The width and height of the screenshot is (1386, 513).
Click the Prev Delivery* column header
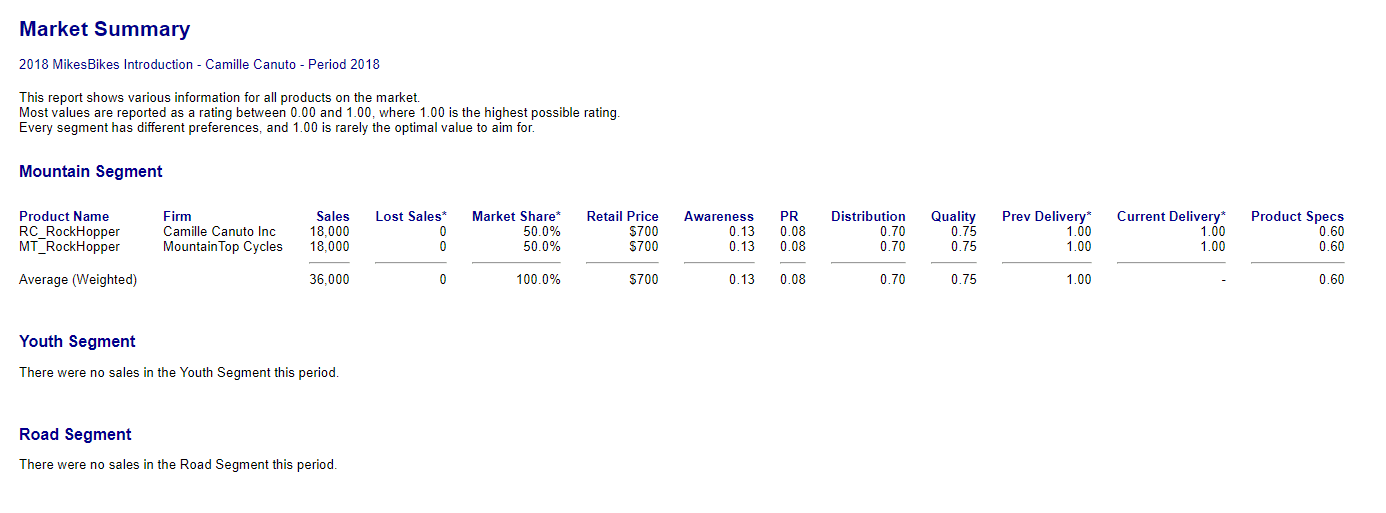point(1046,216)
